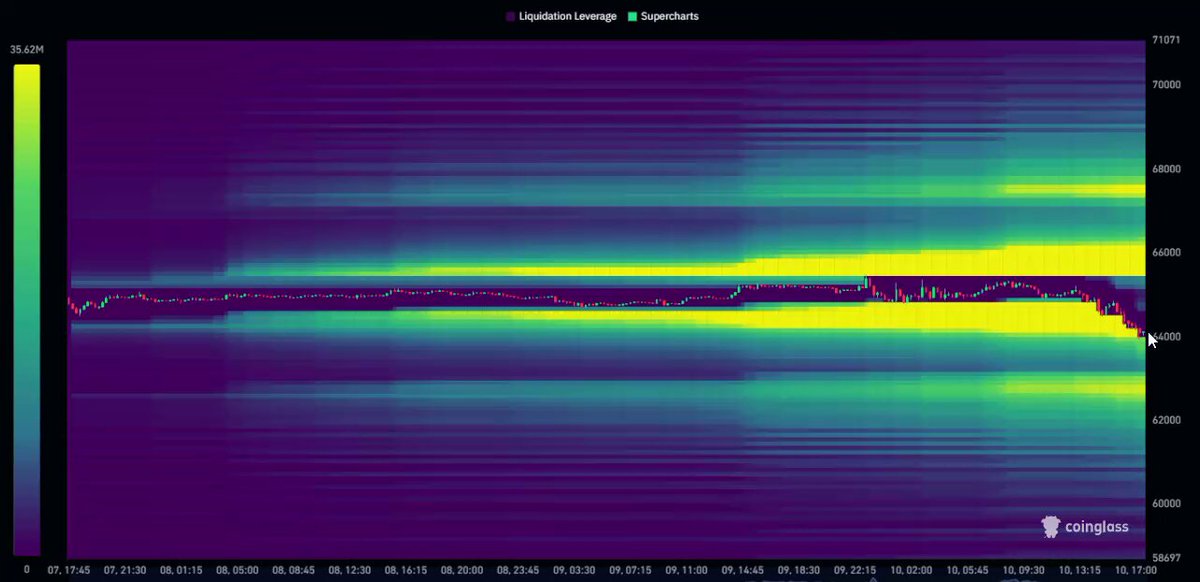
Task: Click the "08, 01:15" time label
Action: [183, 569]
